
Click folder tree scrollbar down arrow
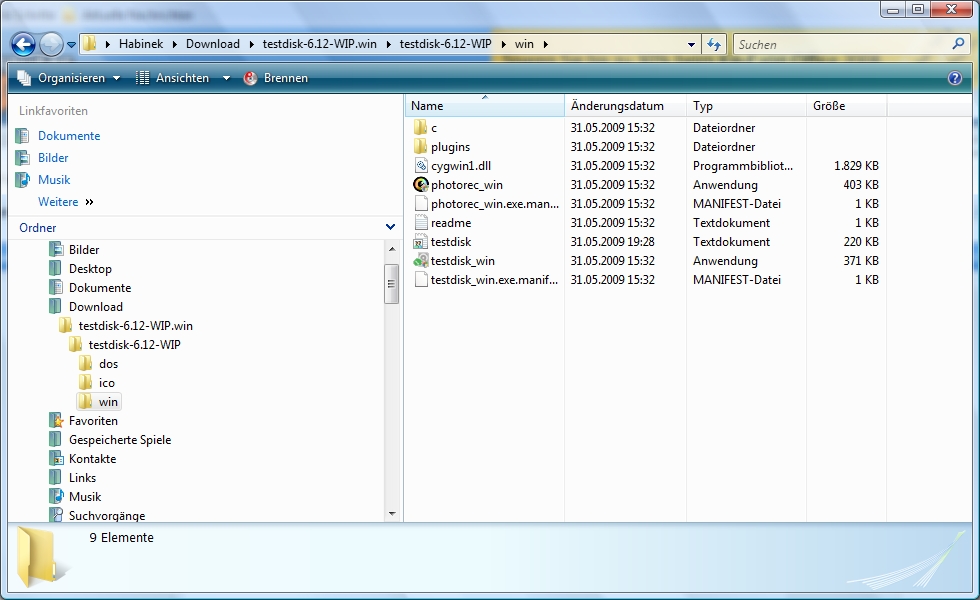pyautogui.click(x=392, y=514)
